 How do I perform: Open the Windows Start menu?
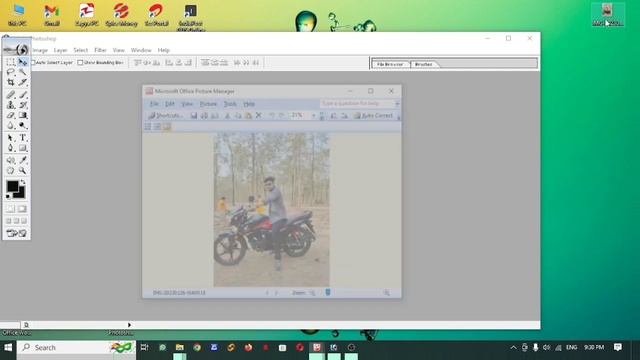(x=8, y=347)
